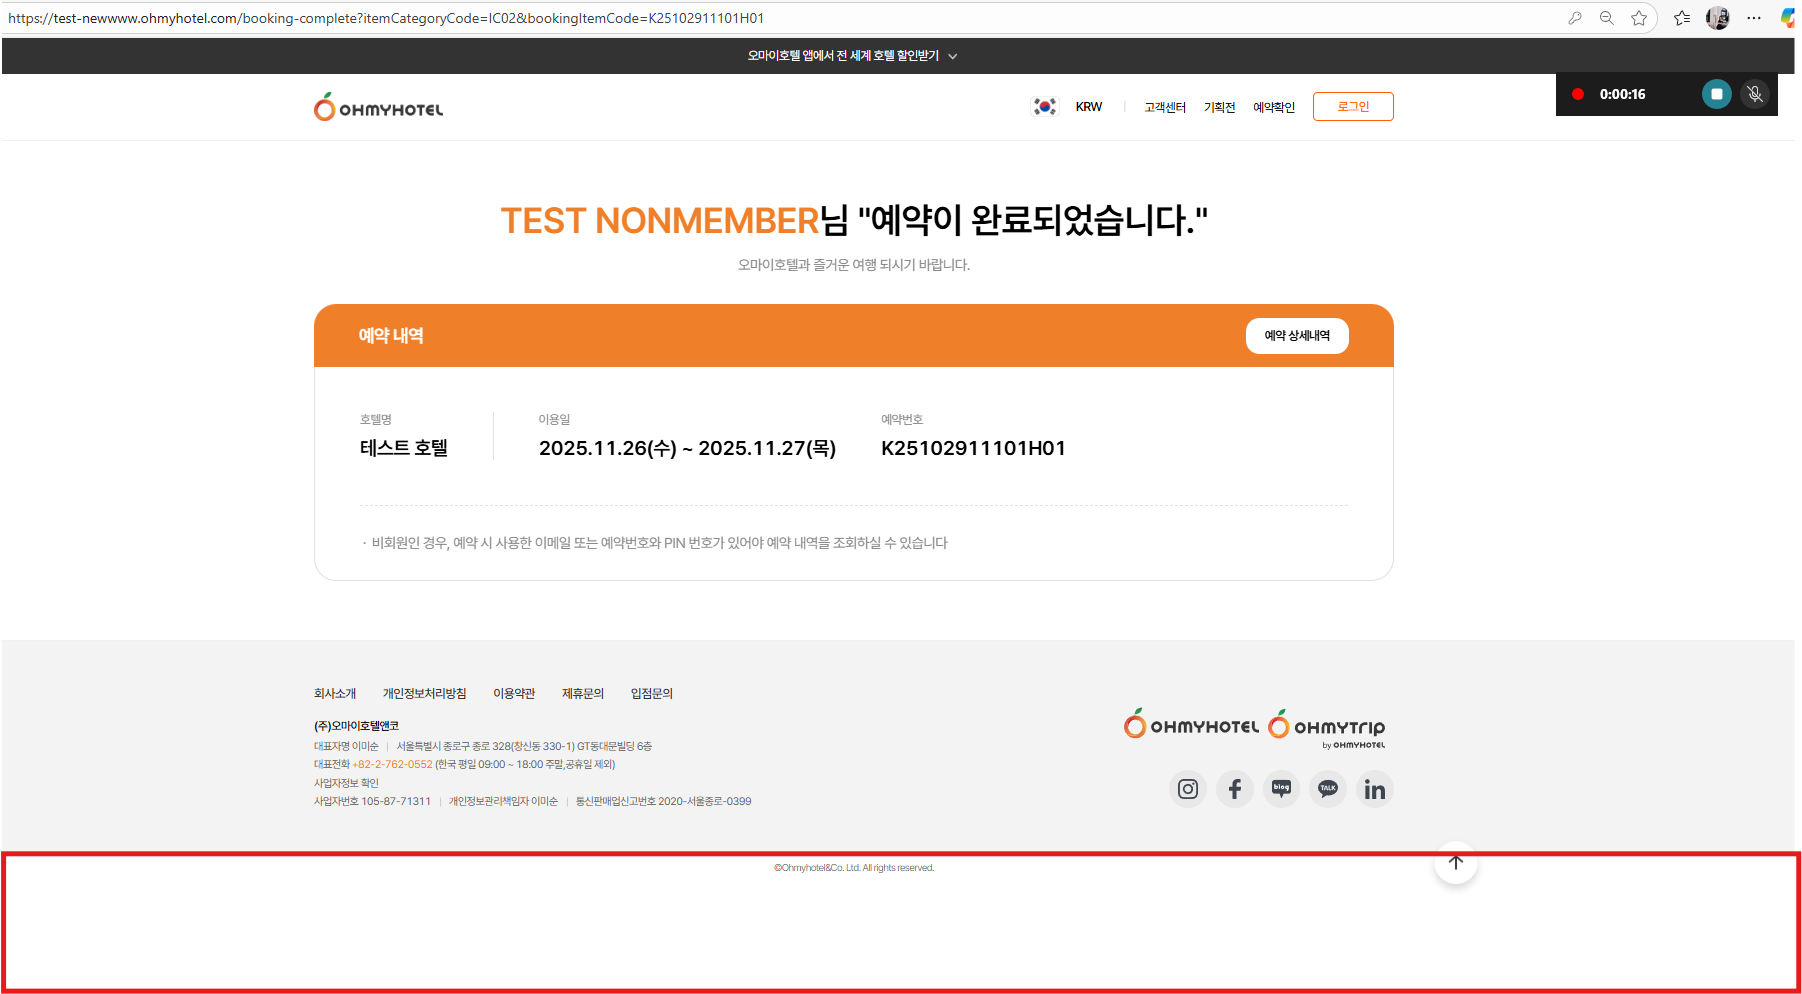Open the KRW currency selector
Image resolution: width=1802 pixels, height=994 pixels.
pyautogui.click(x=1089, y=107)
